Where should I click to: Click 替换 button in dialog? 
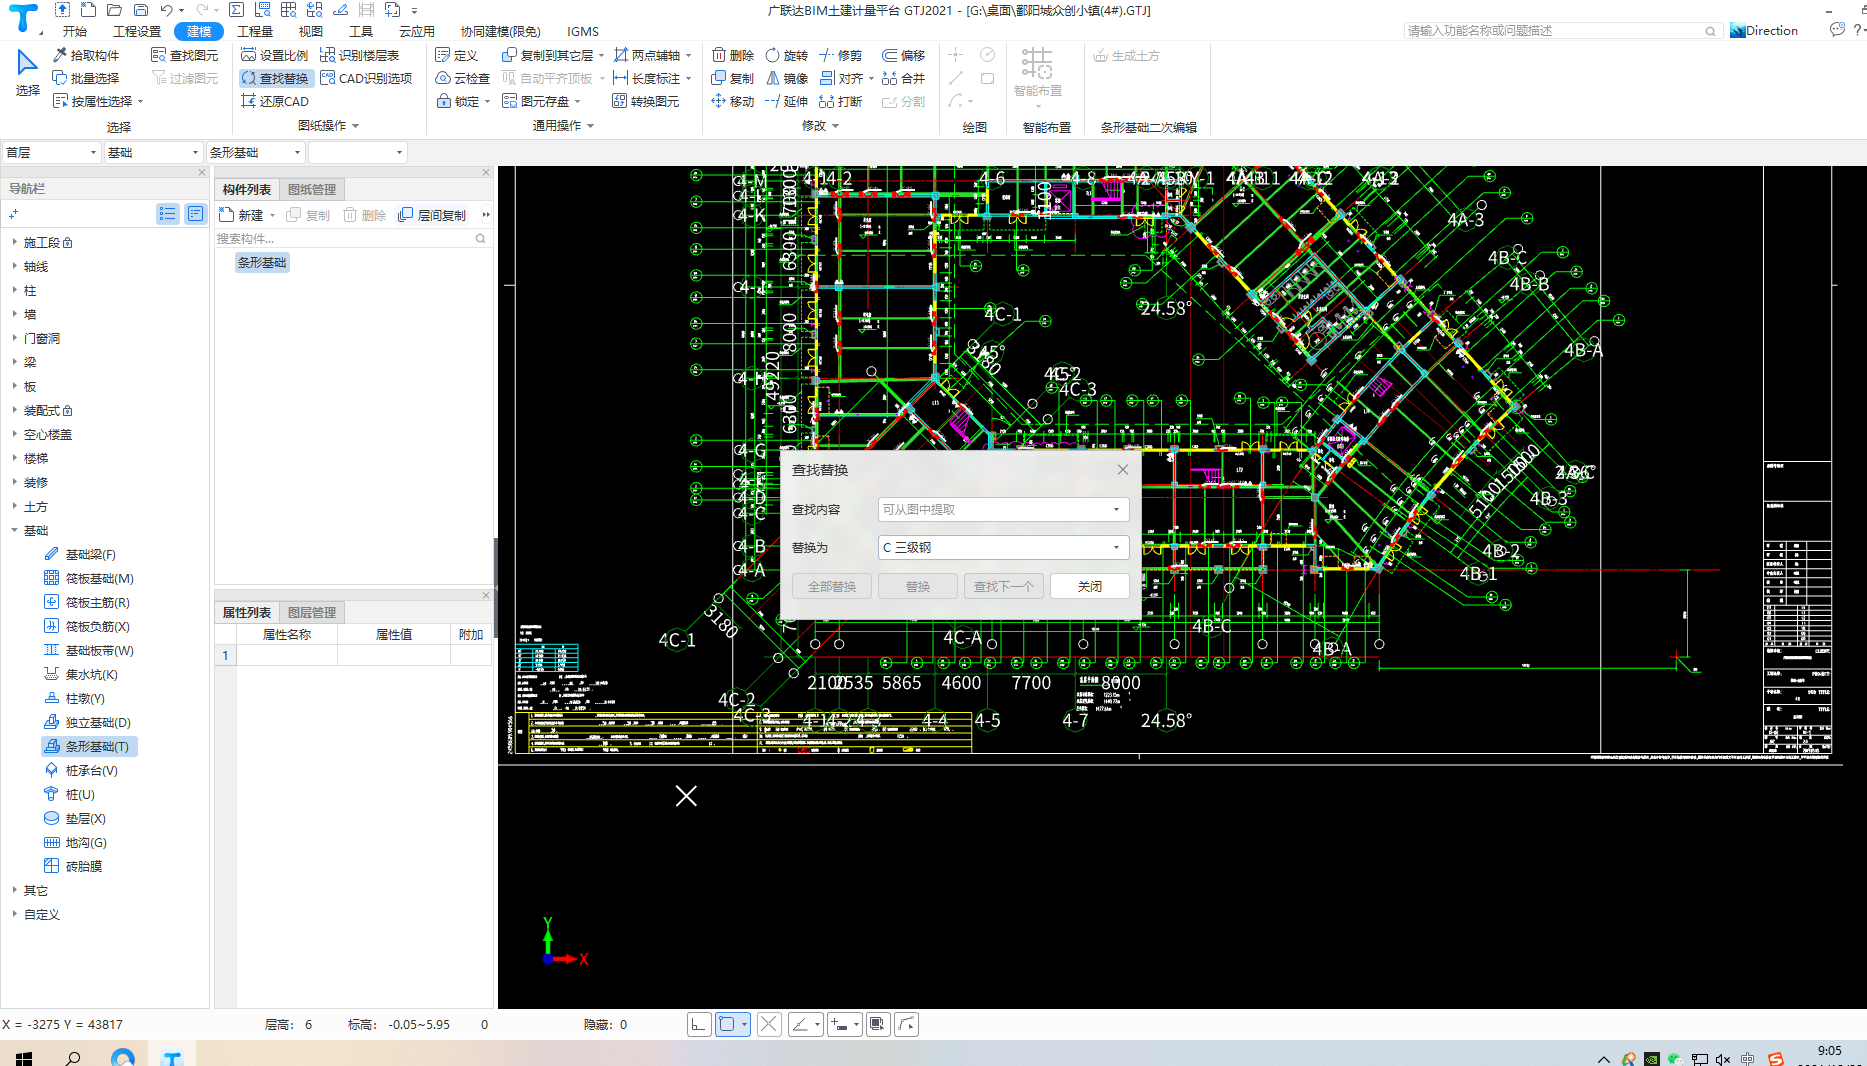918,586
